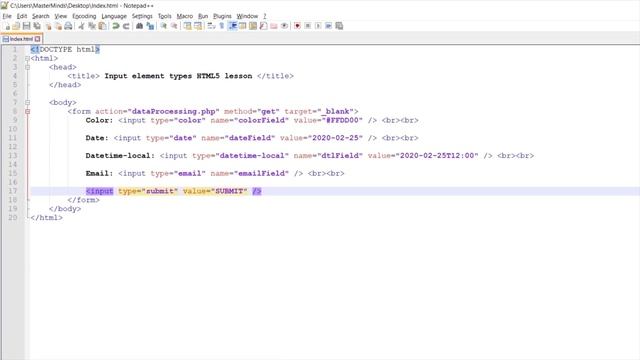Open the ? help menu
This screenshot has width=640, height=360.
click(264, 16)
